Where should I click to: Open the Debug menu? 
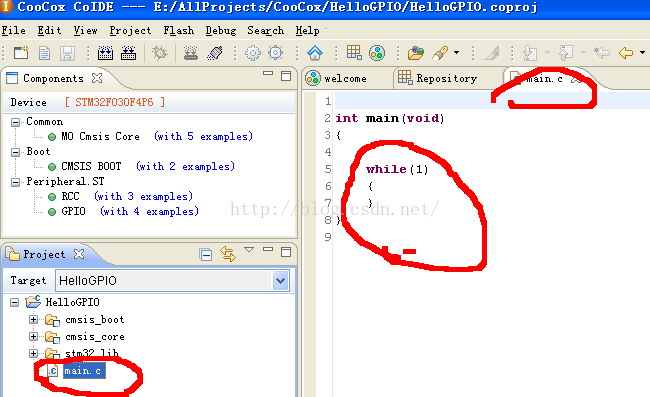pyautogui.click(x=221, y=31)
